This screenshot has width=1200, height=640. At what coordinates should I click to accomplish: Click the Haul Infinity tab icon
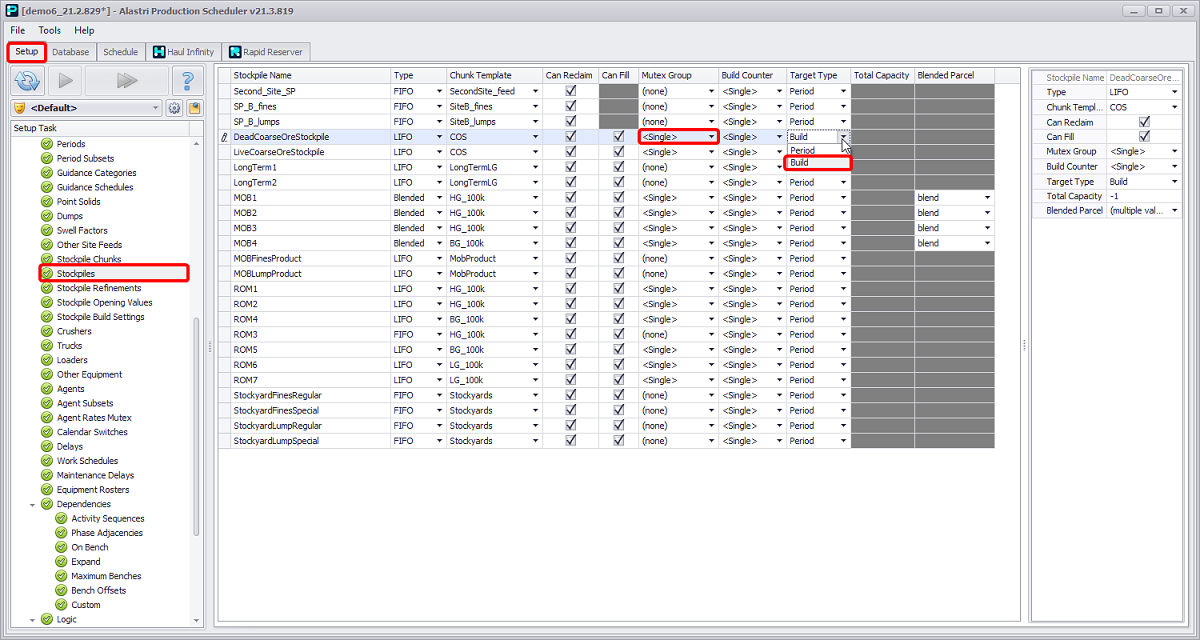pos(159,52)
